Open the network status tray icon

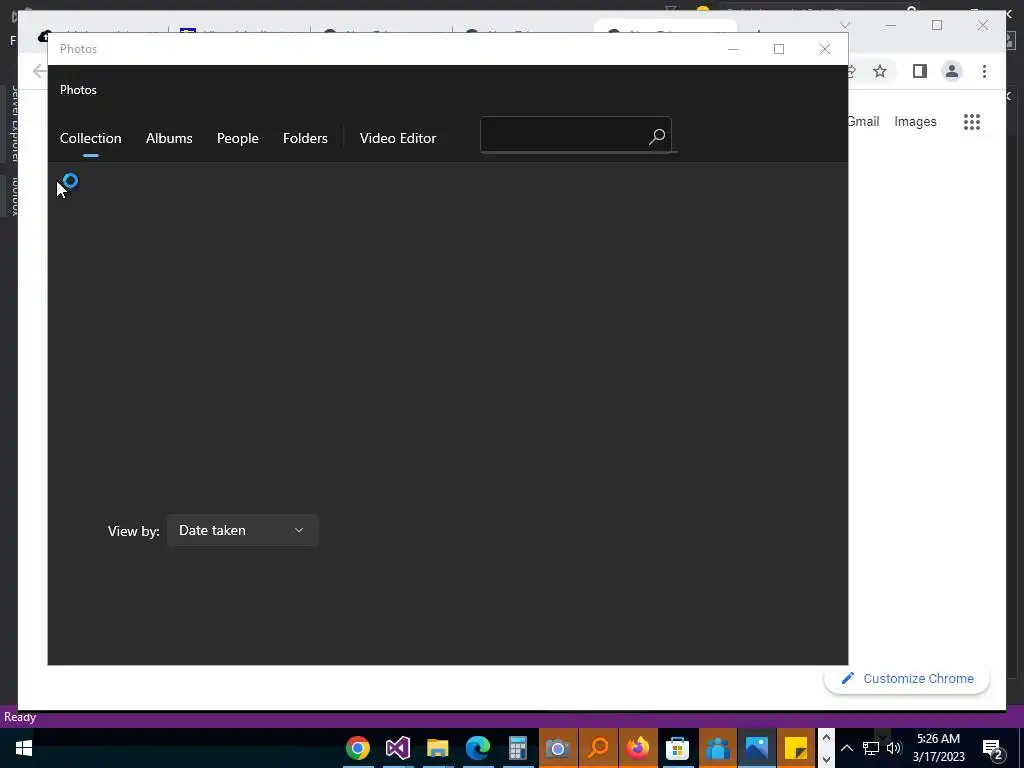click(871, 748)
